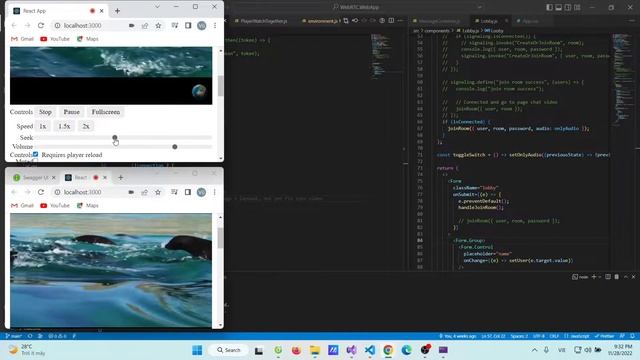Toggle VS Code panel layout icon

point(558,7)
